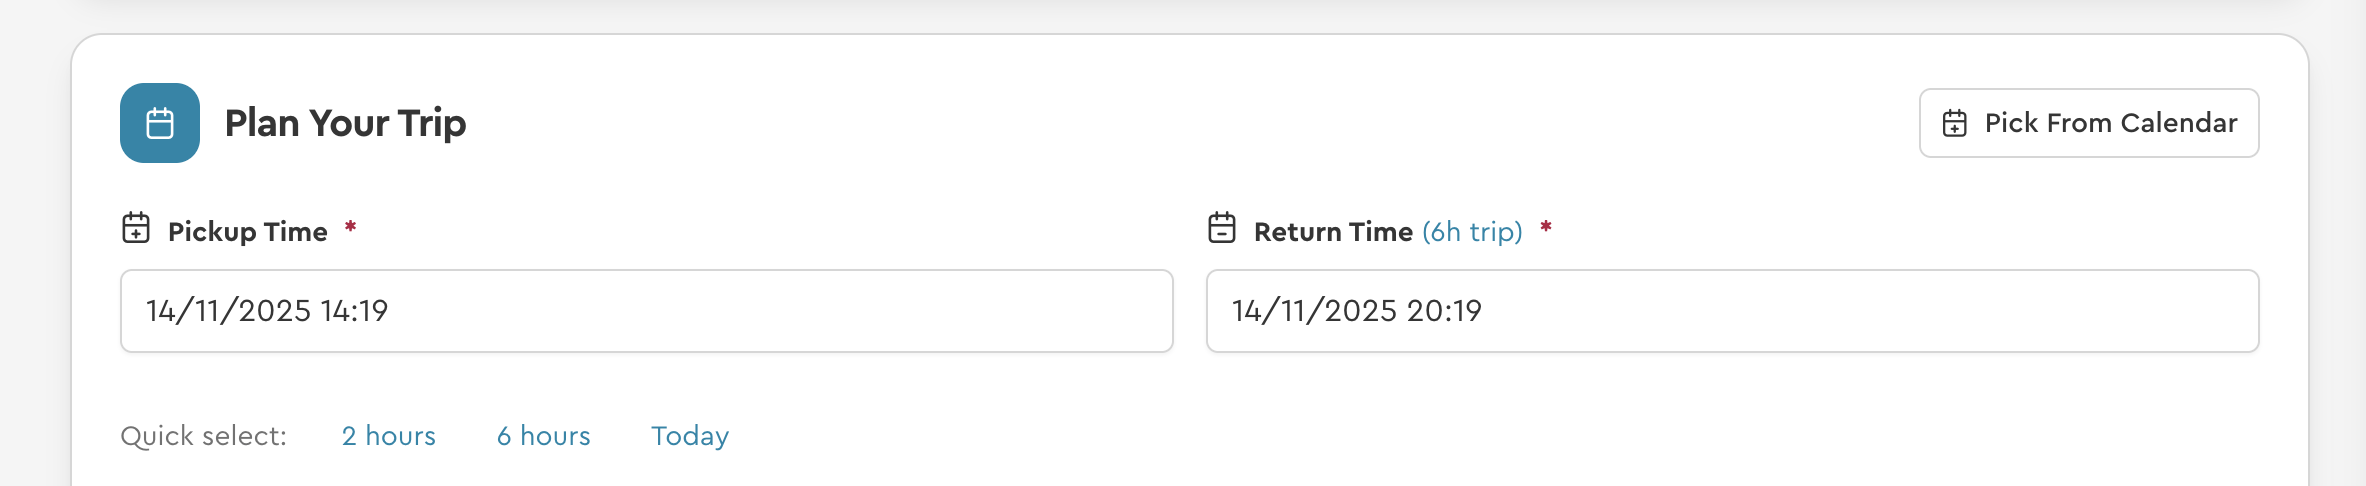Screen dimensions: 2366x486
Task: Click the Return Time label text
Action: [x=1333, y=232]
